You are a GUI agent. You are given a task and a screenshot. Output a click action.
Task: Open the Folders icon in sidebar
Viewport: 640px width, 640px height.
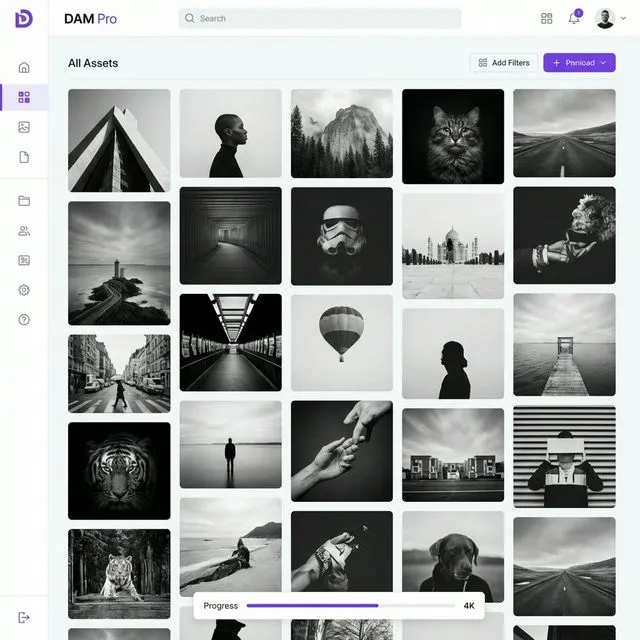point(24,201)
